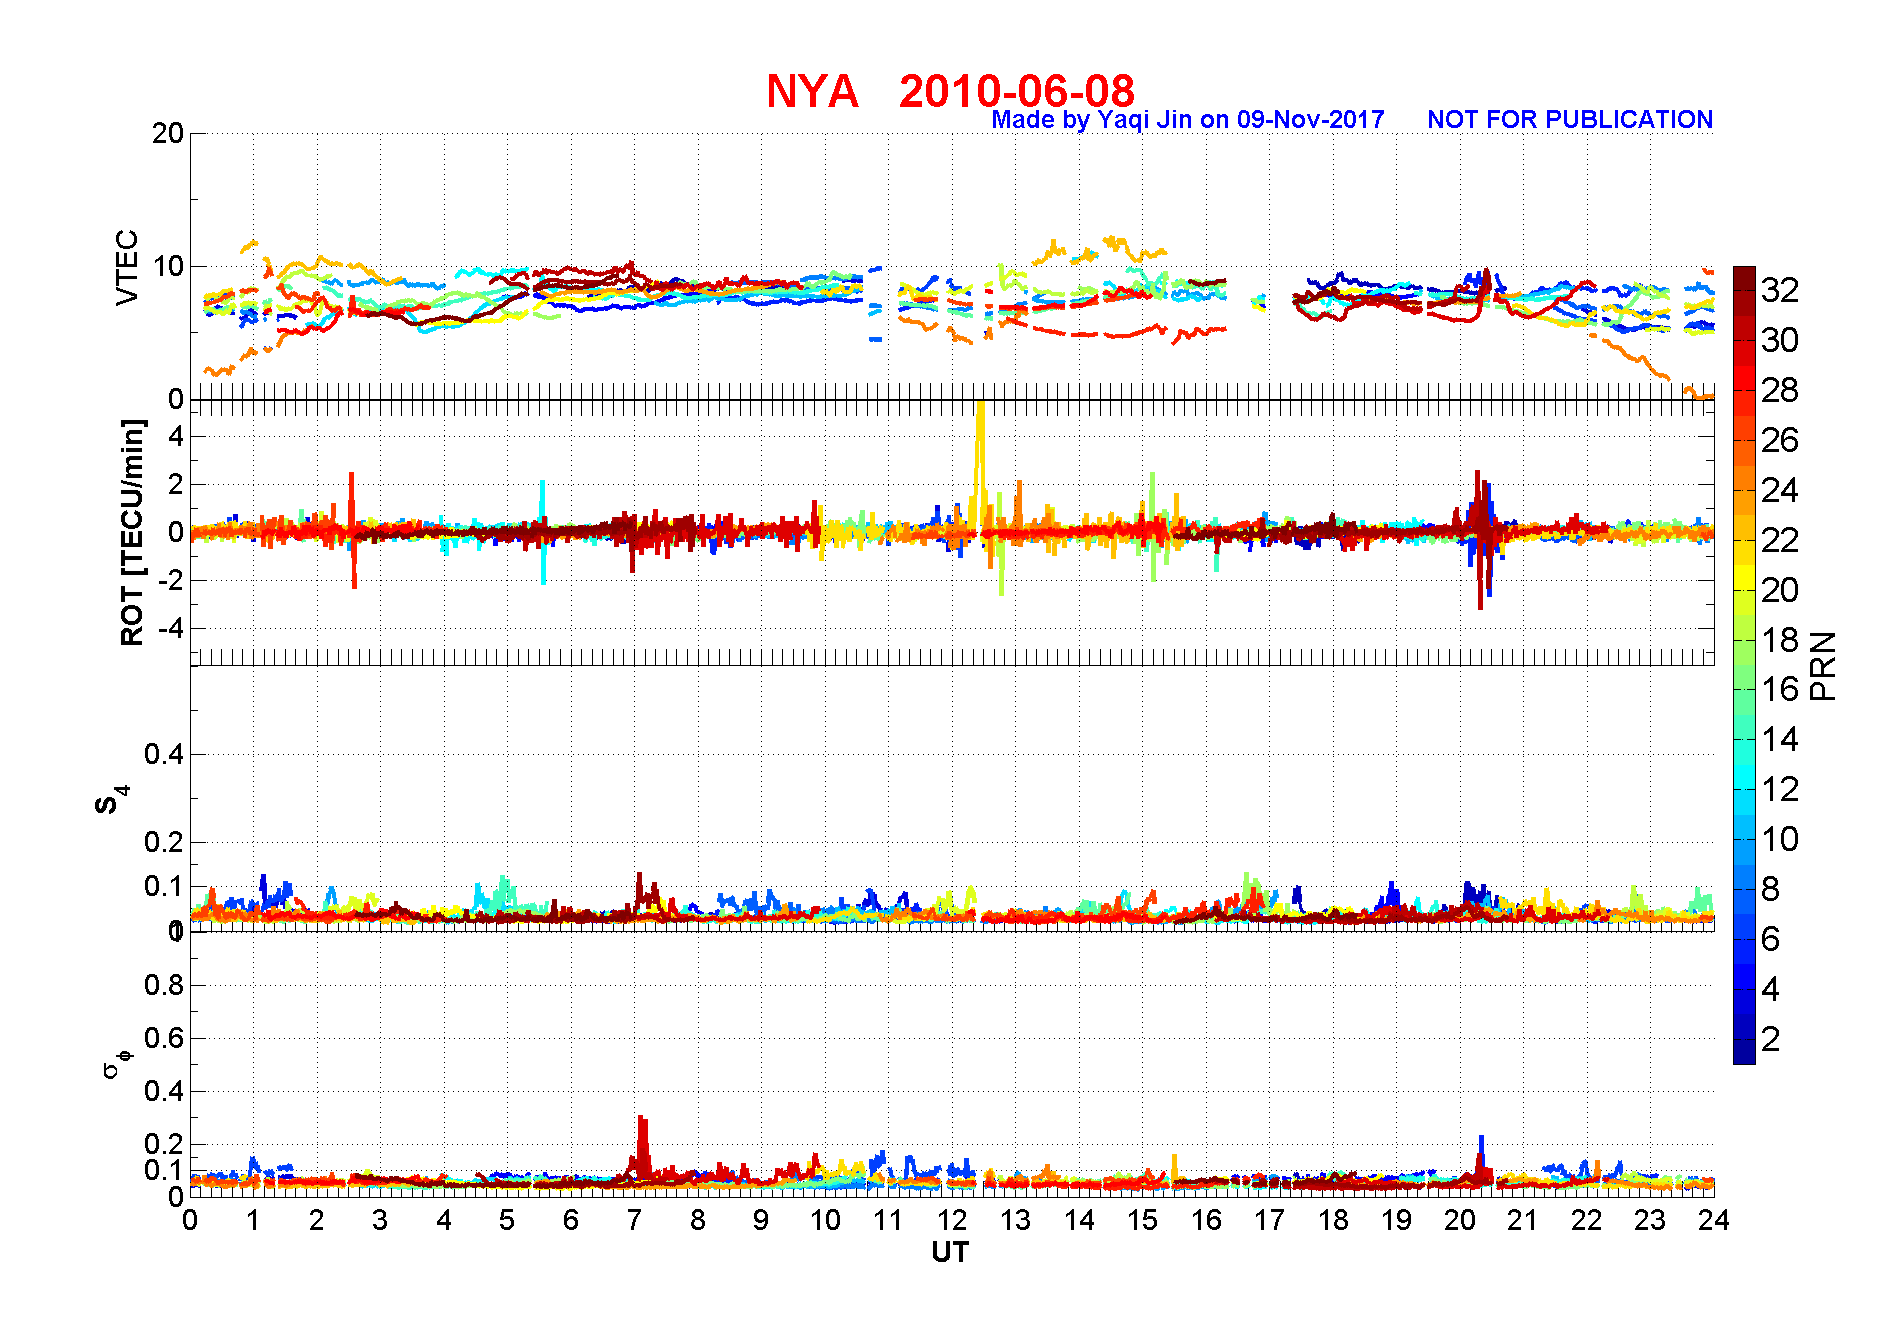1904x1330 pixels.
Task: Click the hour 7 tick on the UT axis
Action: click(x=634, y=1220)
